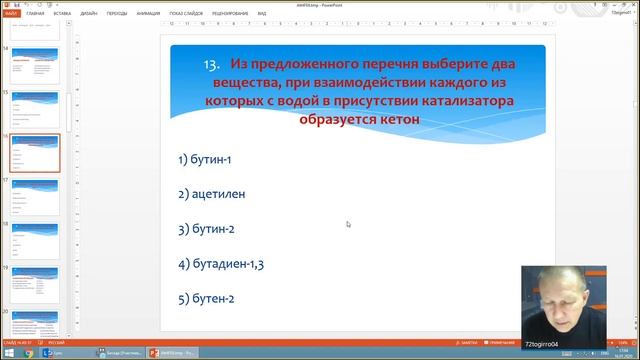This screenshot has width=640, height=360.
Task: Select slide 20 thumbnail
Action: [x=35, y=324]
